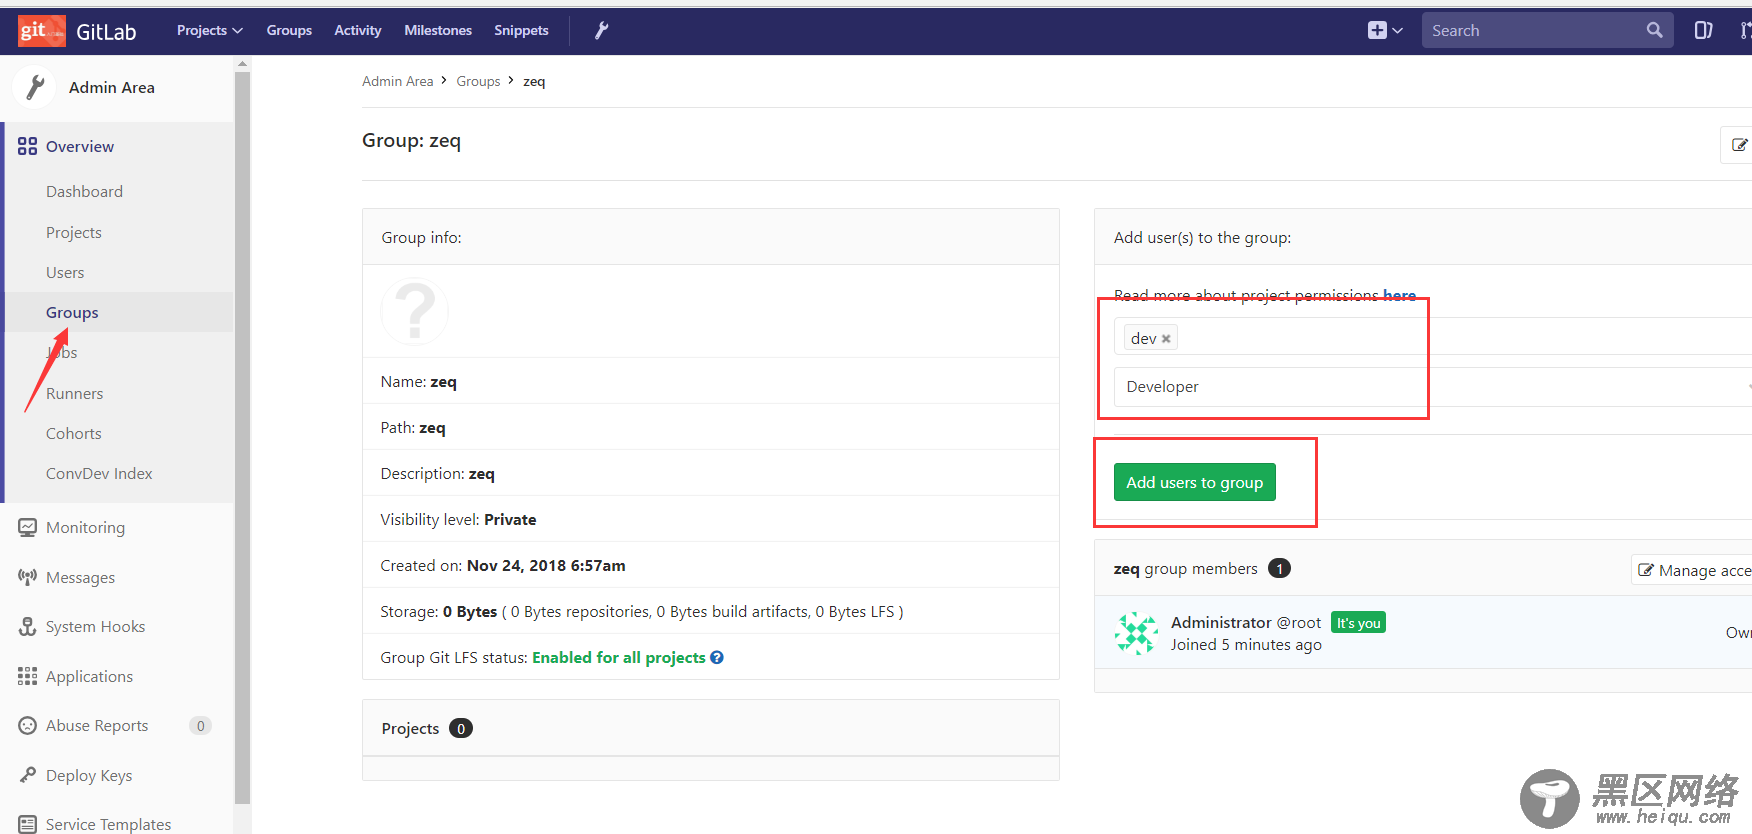
Task: Click the Administrator avatar image
Action: [1136, 633]
